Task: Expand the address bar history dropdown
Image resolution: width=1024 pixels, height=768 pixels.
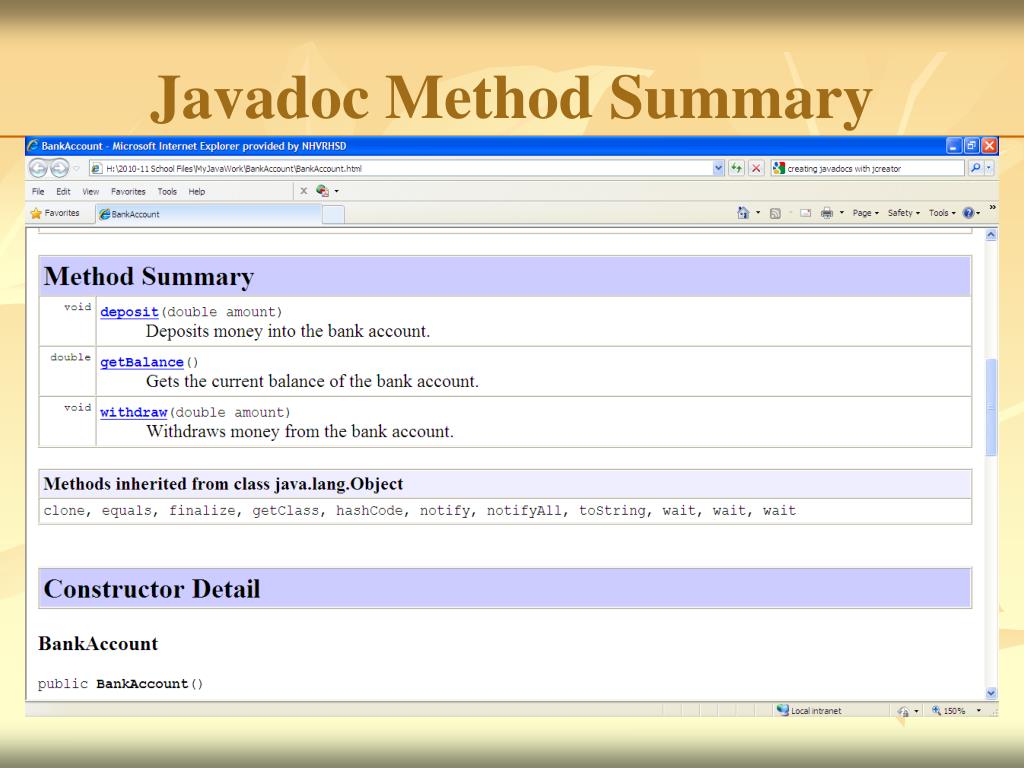Action: [x=718, y=168]
